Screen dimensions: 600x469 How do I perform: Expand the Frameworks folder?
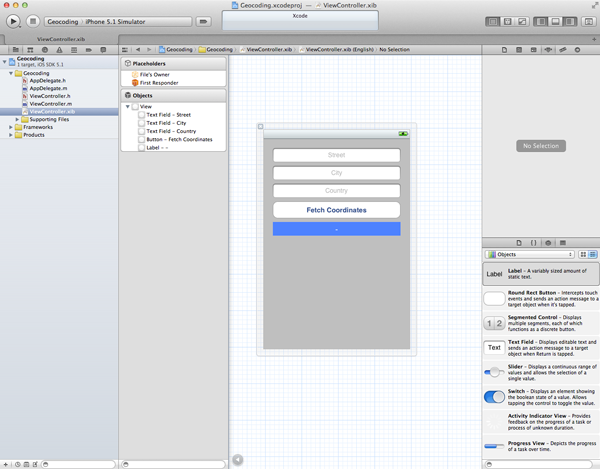coord(11,127)
